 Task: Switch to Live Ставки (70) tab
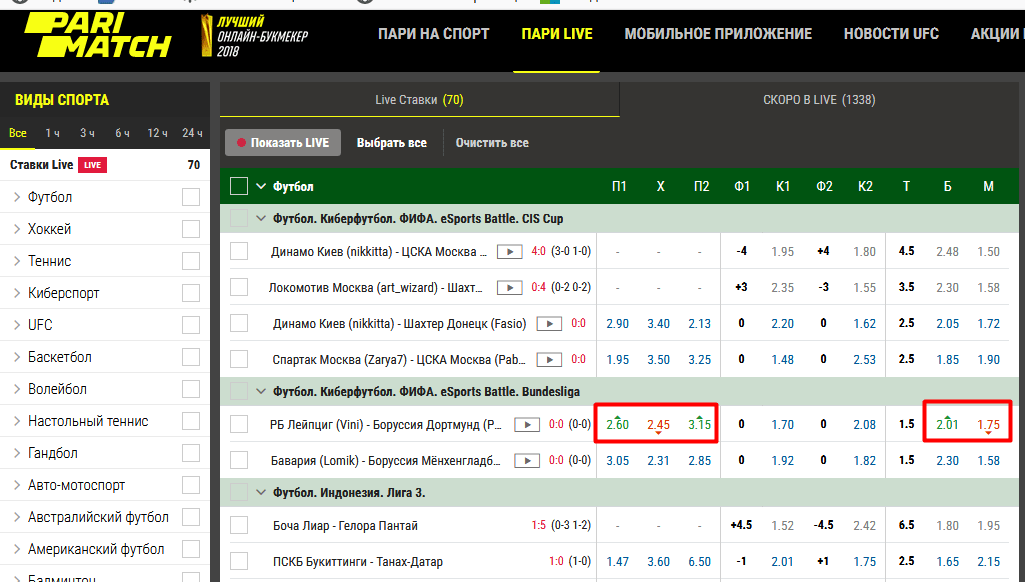(x=420, y=100)
